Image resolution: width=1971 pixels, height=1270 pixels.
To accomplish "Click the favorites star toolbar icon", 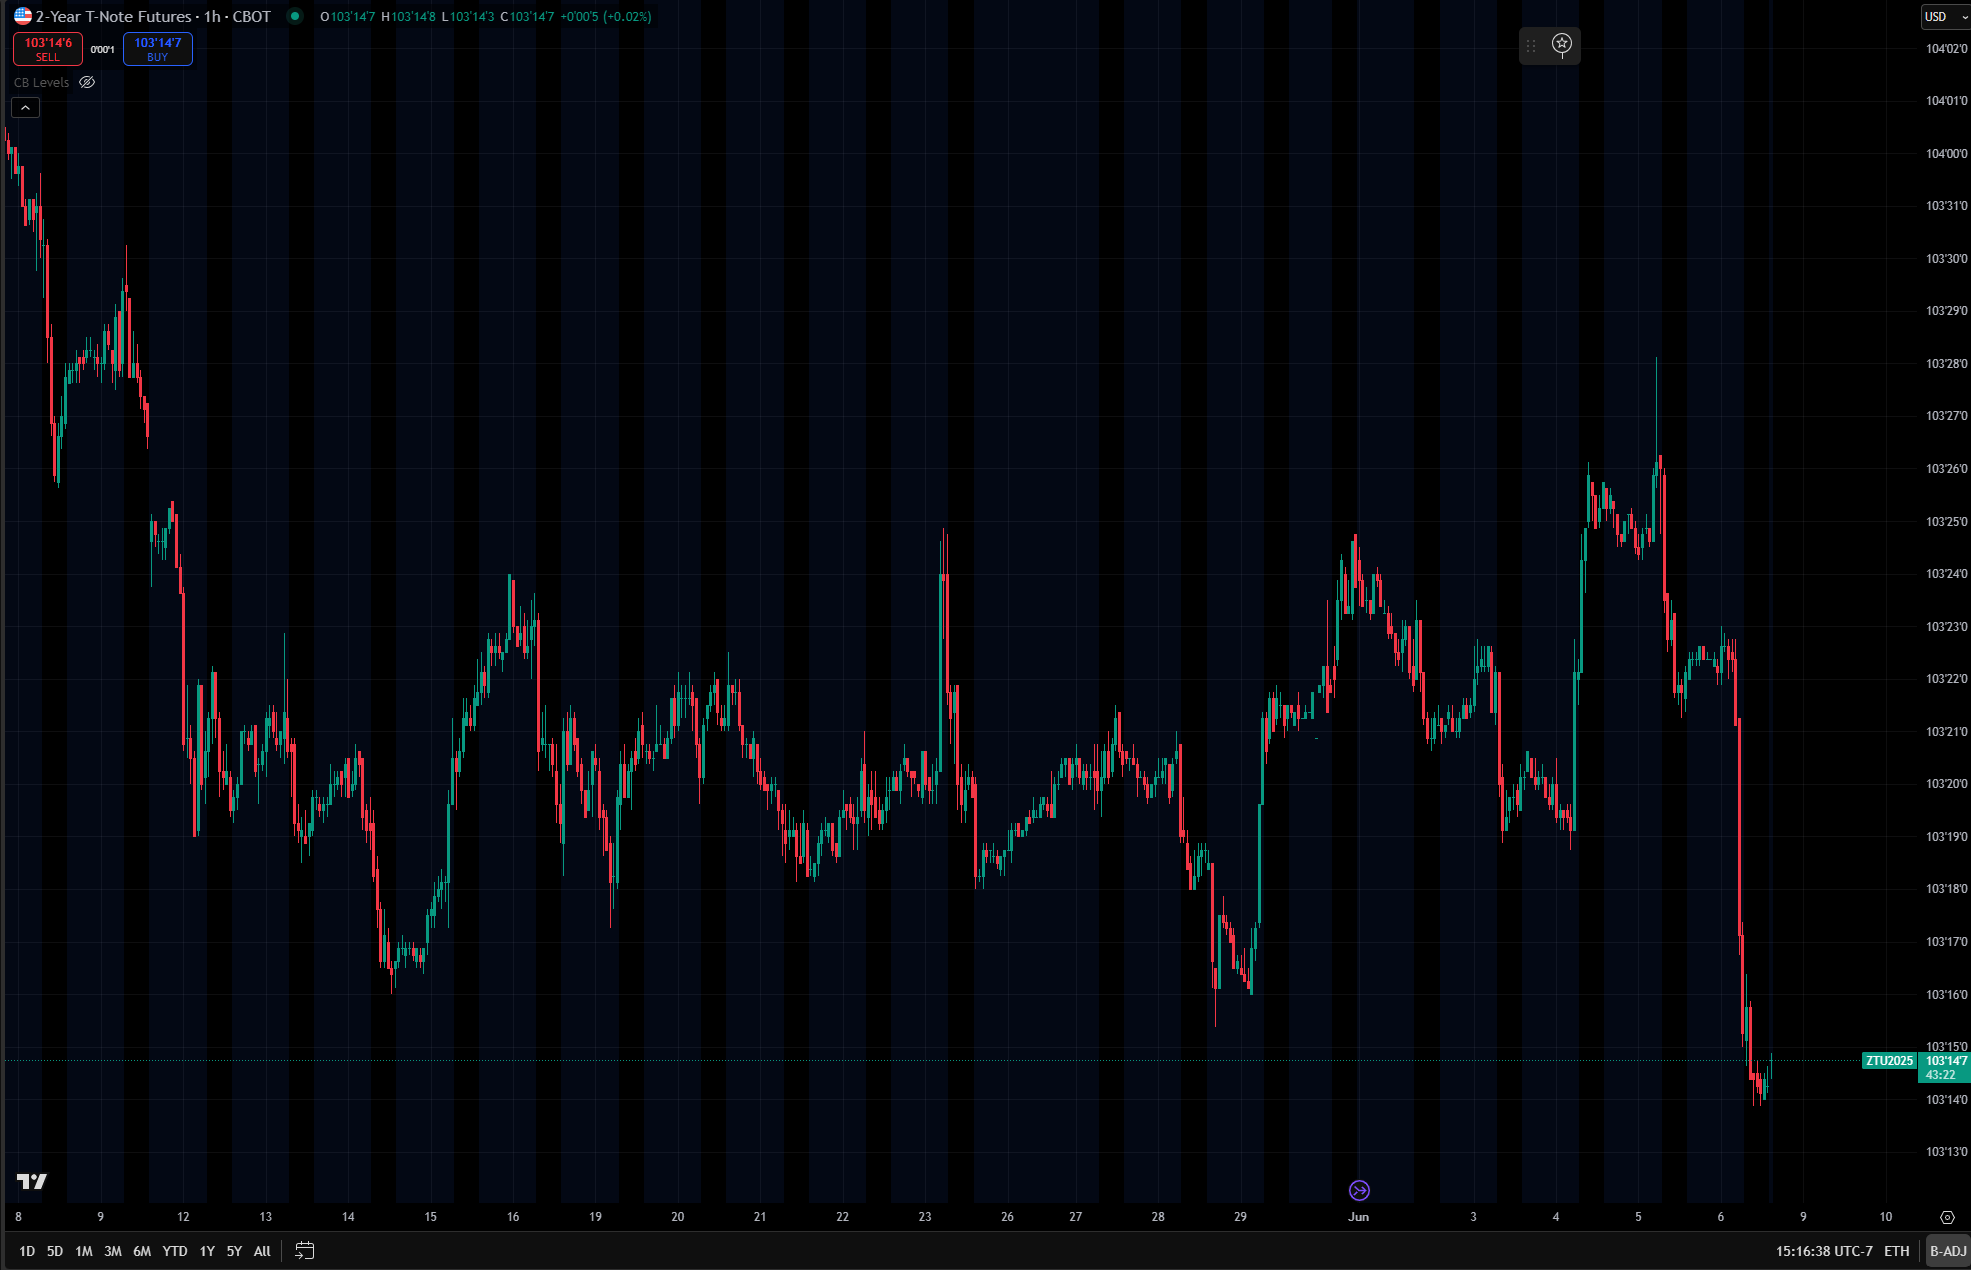I will 1562,44.
